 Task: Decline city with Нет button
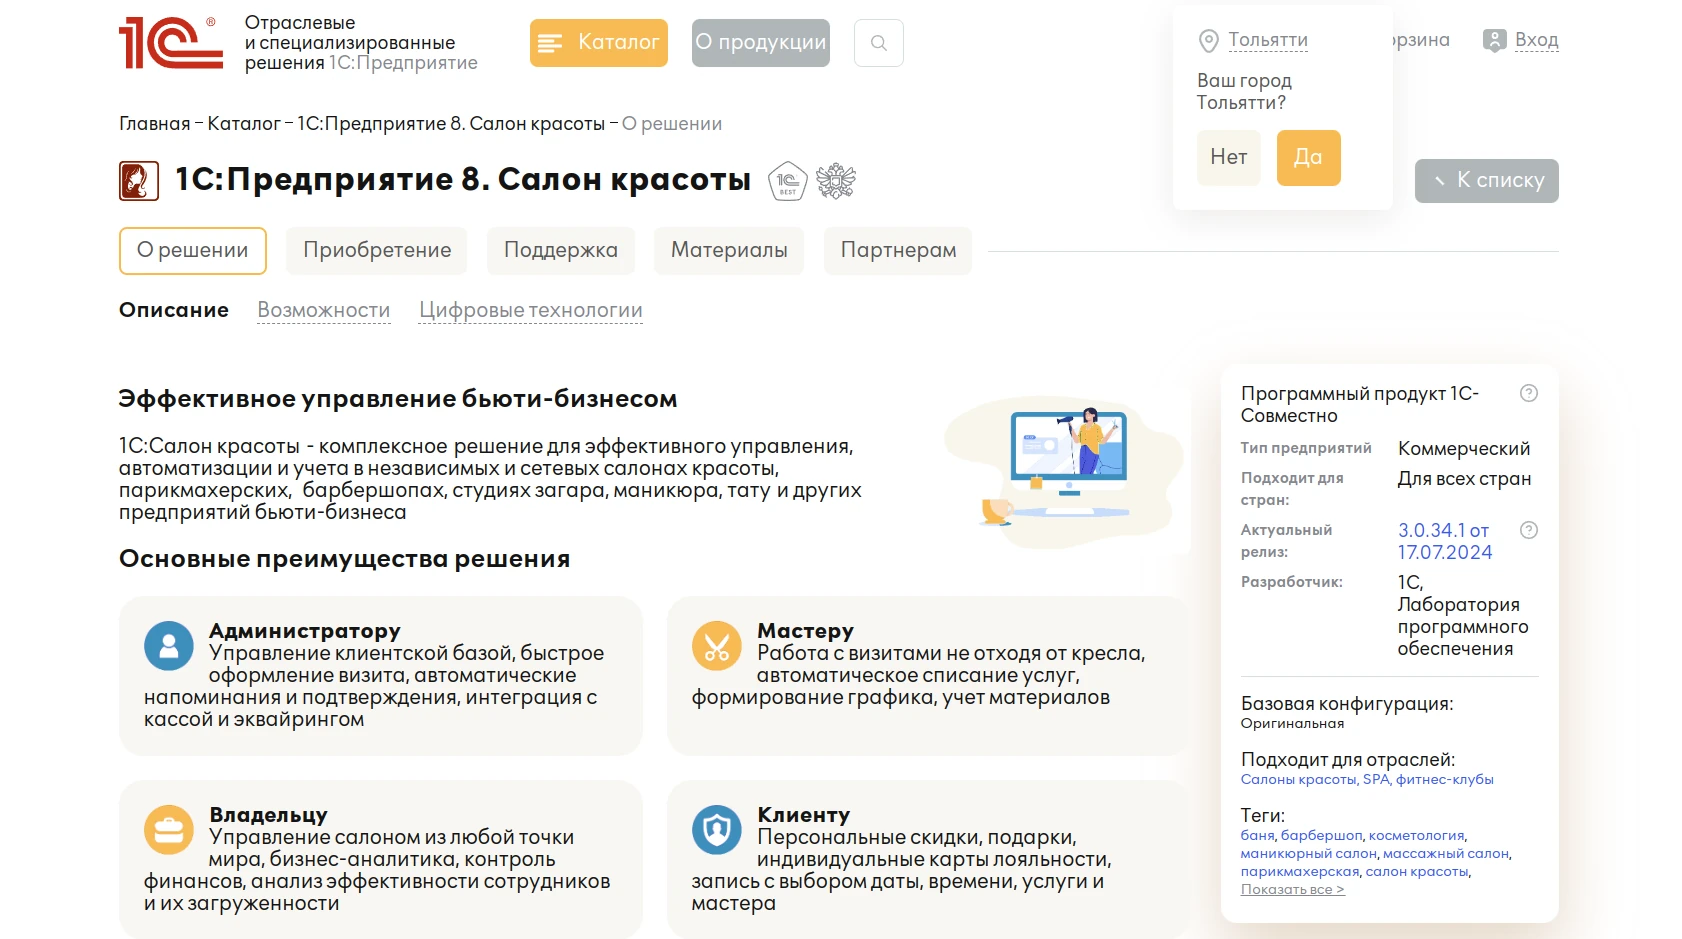pyautogui.click(x=1229, y=157)
